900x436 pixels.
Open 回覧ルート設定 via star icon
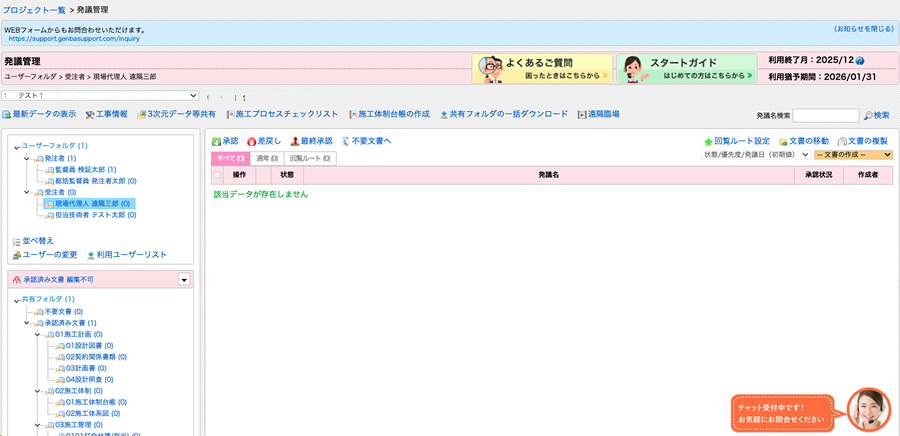tap(709, 142)
